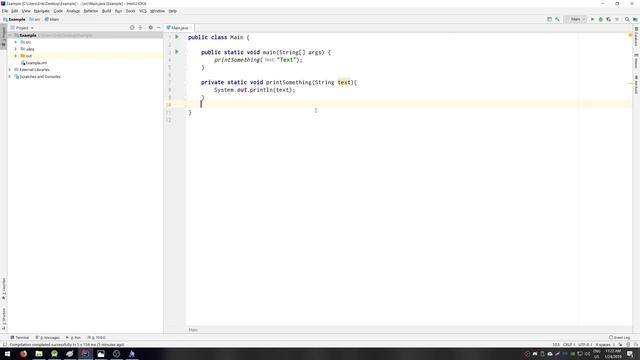Select Example.iml file in project tree
Image resolution: width=640 pixels, height=360 pixels.
tap(34, 63)
